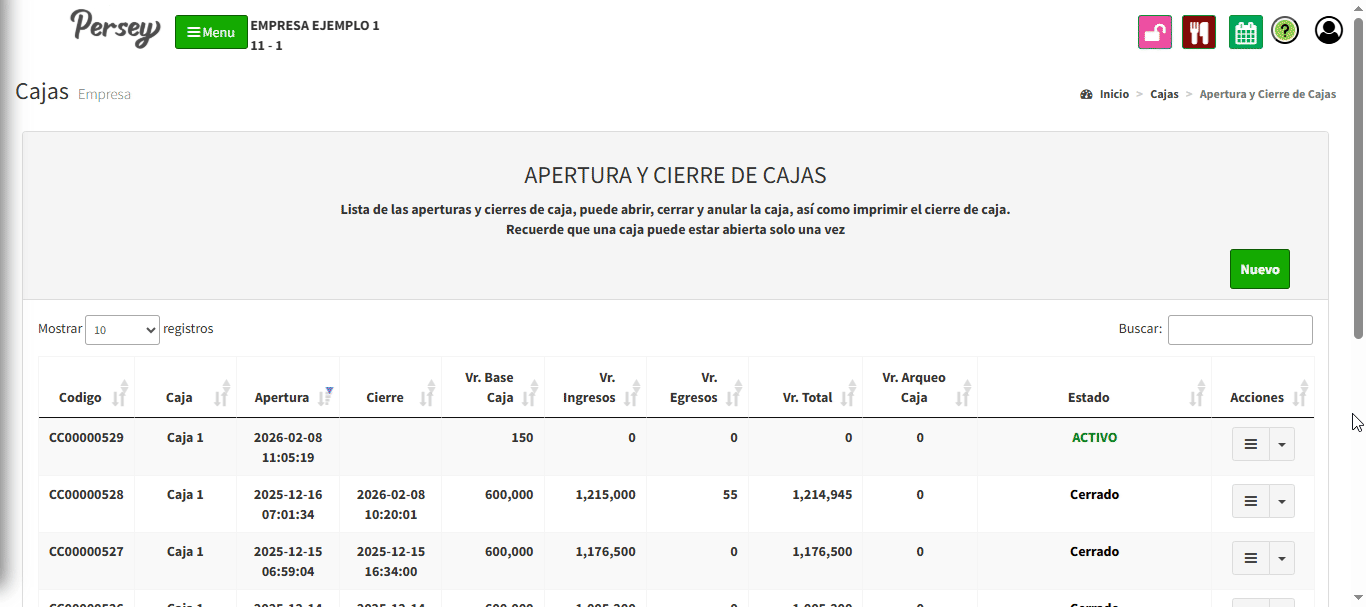Open the records per page dropdown
The image size is (1366, 607).
(122, 330)
